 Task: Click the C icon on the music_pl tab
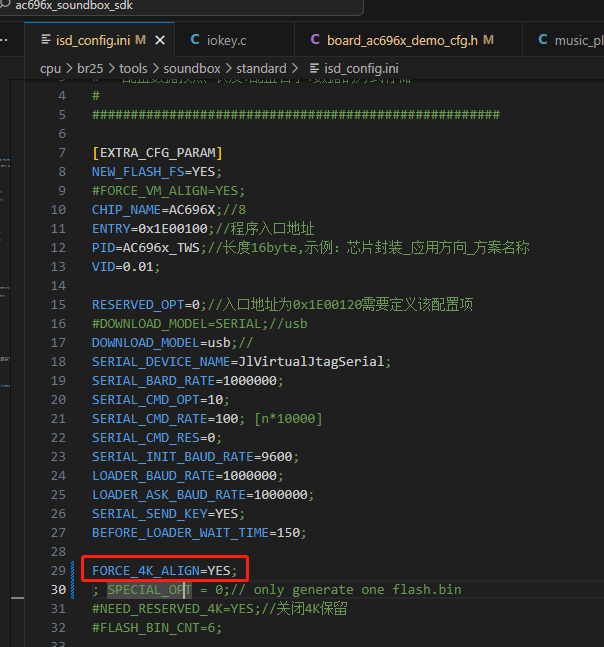click(x=543, y=40)
